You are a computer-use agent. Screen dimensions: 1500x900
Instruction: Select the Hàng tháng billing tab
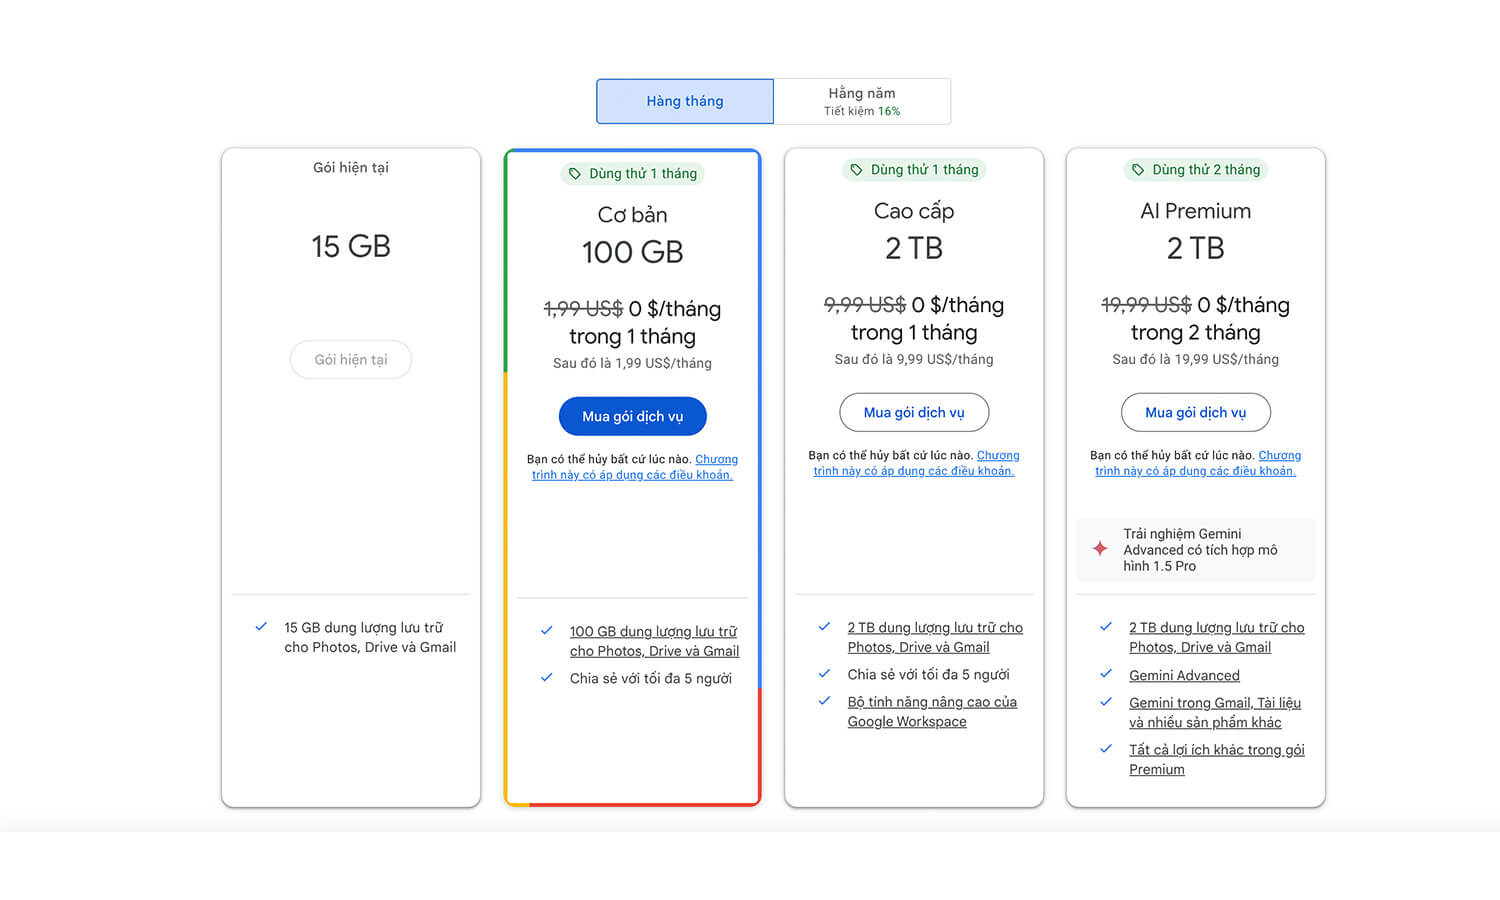684,101
